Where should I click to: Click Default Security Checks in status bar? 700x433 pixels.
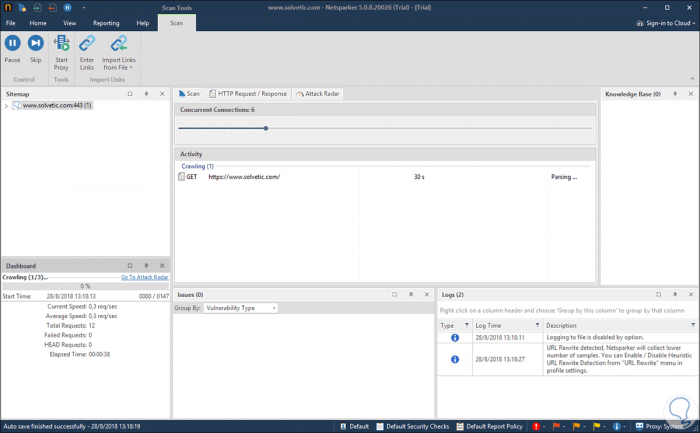[412, 426]
